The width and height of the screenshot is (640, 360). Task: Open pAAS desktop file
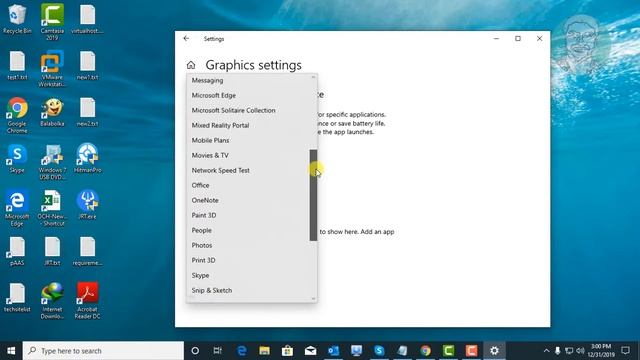(17, 251)
